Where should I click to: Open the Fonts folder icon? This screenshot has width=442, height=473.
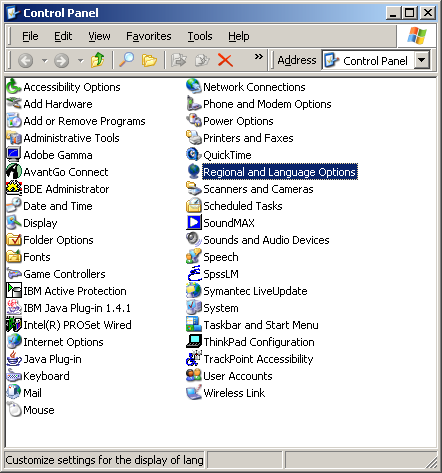point(14,257)
